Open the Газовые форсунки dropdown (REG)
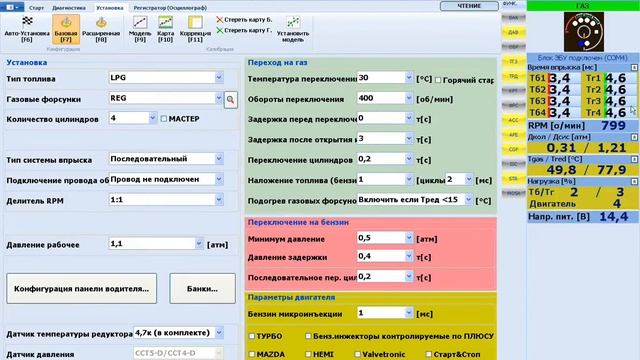The image size is (640, 360). point(219,98)
